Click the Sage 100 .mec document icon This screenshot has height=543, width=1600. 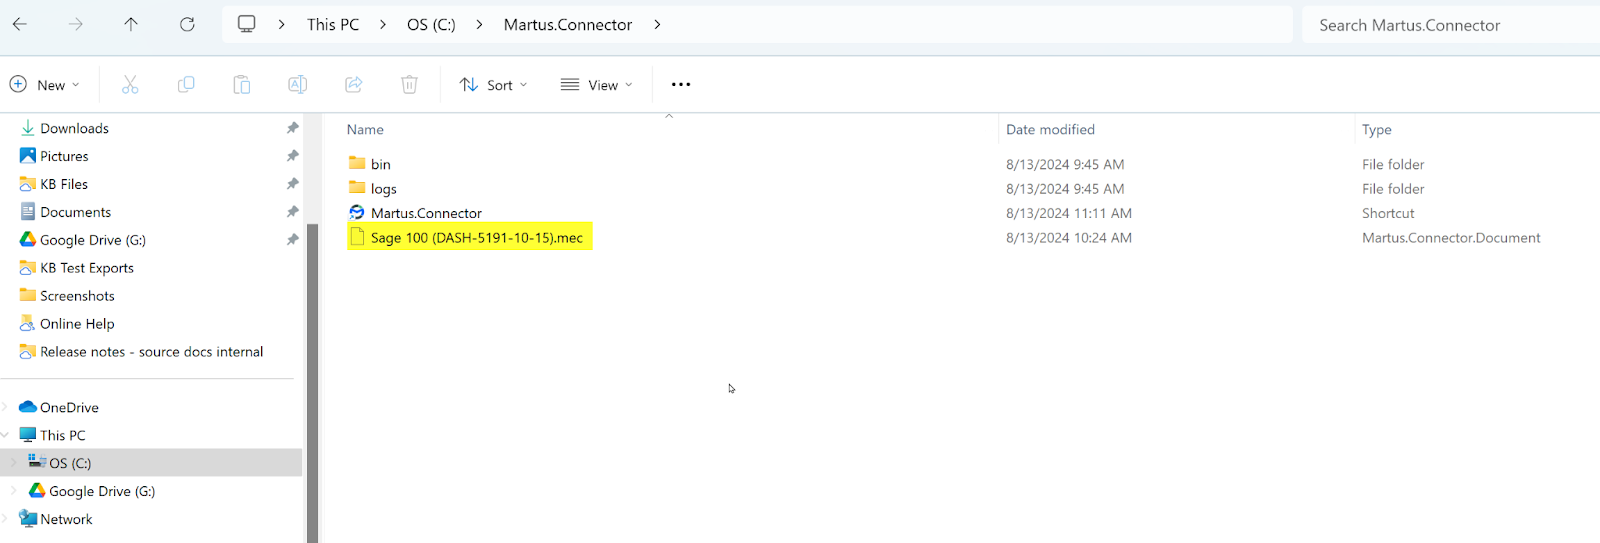click(x=357, y=237)
